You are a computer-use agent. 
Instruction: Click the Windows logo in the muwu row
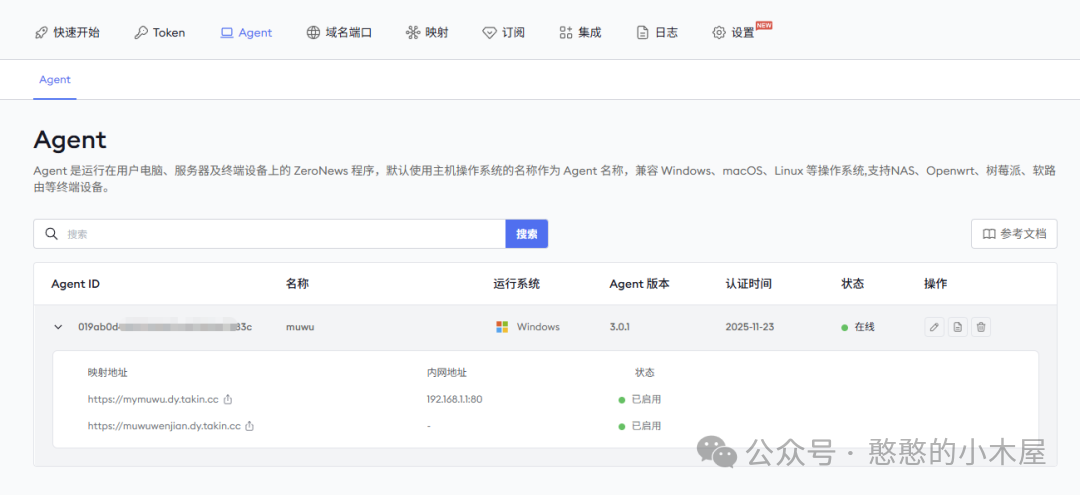click(502, 327)
